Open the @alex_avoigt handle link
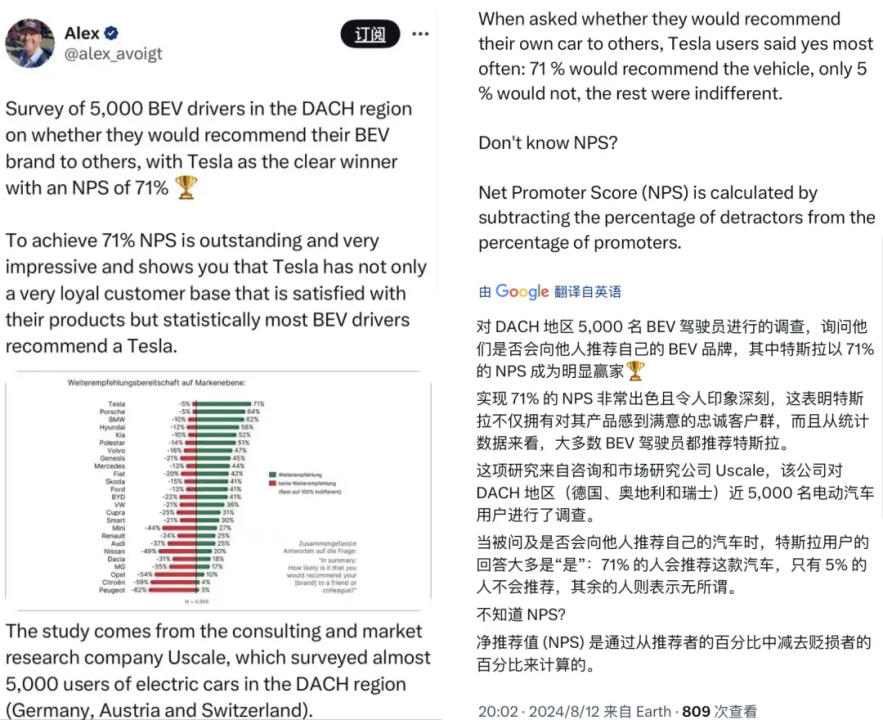The width and height of the screenshot is (883, 720). (113, 53)
